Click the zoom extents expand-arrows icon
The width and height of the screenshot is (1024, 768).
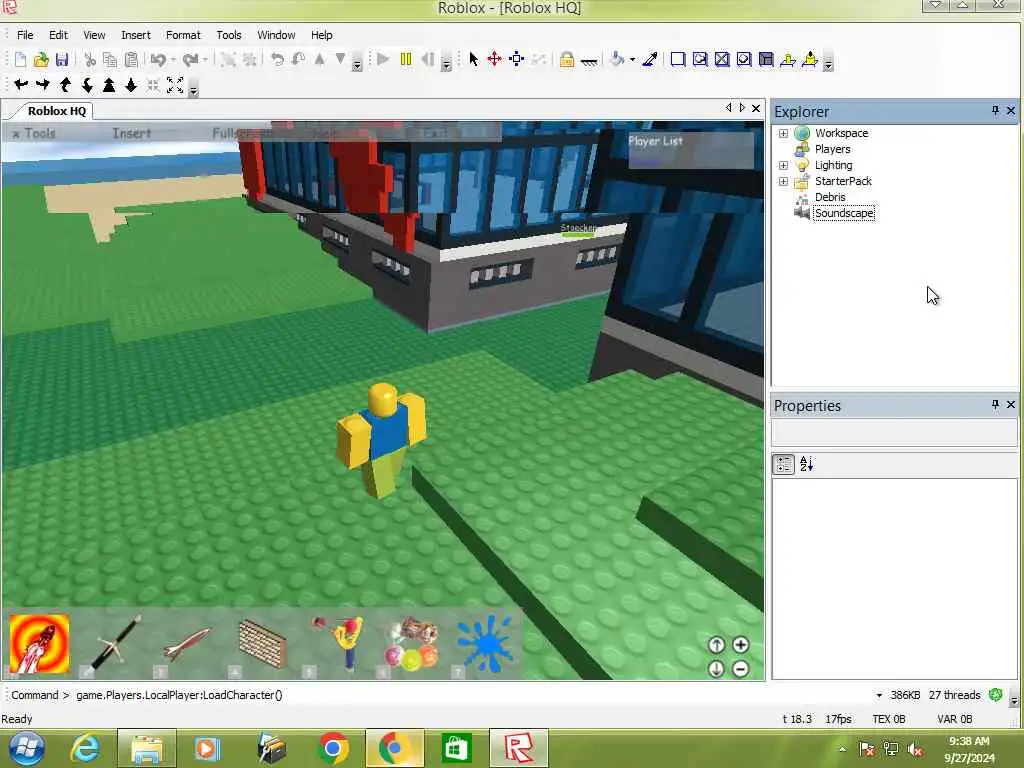tap(175, 85)
